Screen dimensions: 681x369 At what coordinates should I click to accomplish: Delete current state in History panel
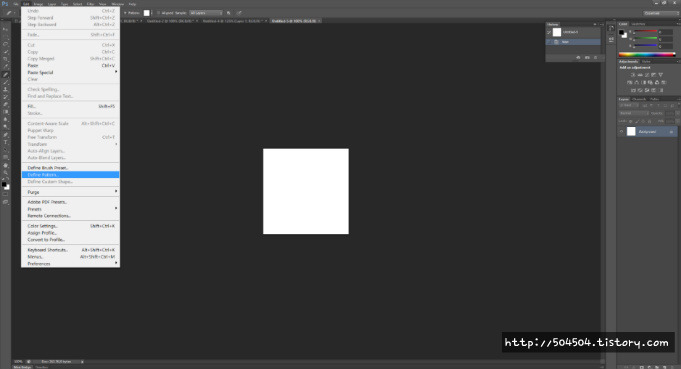(x=595, y=57)
